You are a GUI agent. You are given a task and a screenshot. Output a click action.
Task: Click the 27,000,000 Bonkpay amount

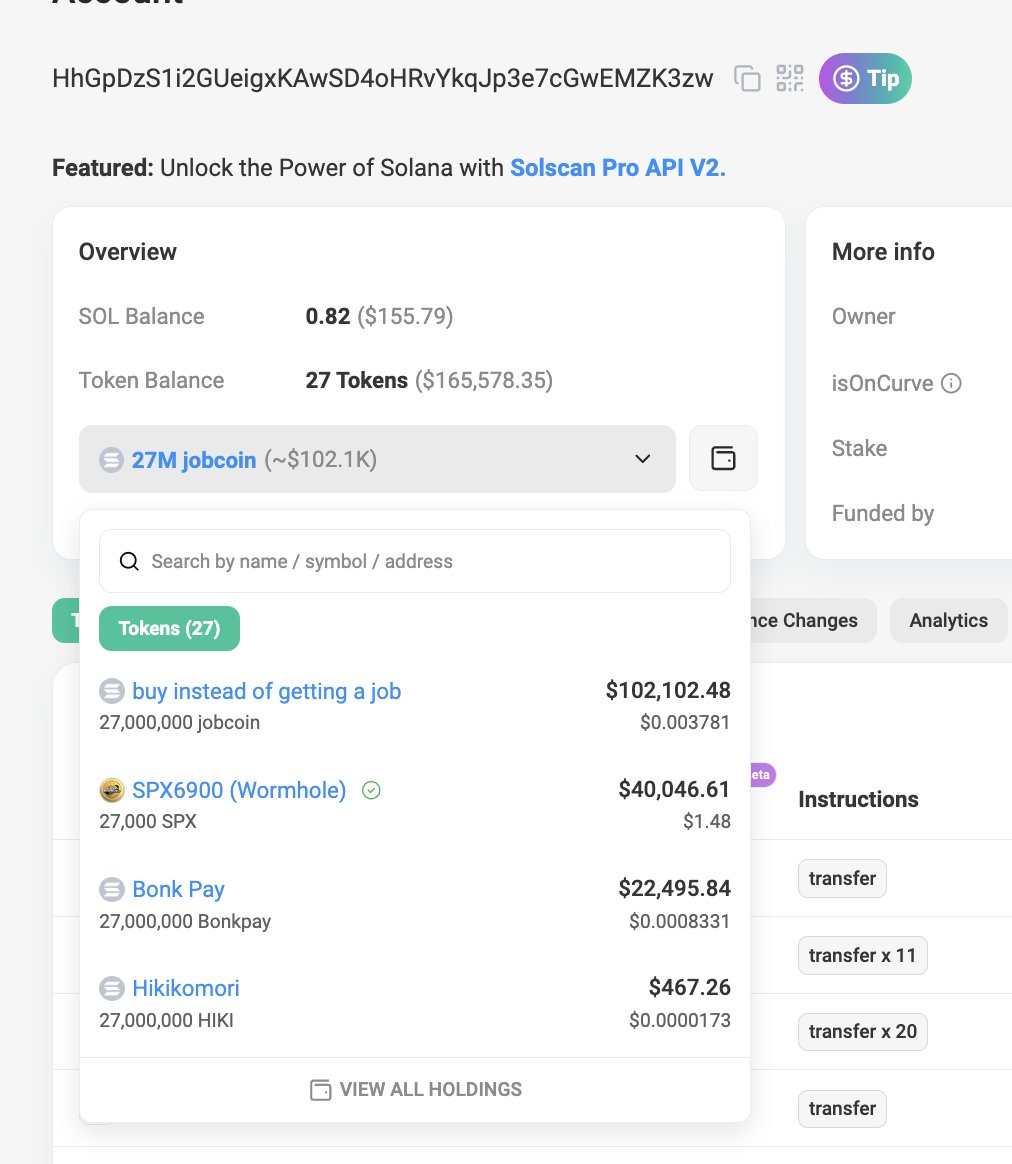185,921
